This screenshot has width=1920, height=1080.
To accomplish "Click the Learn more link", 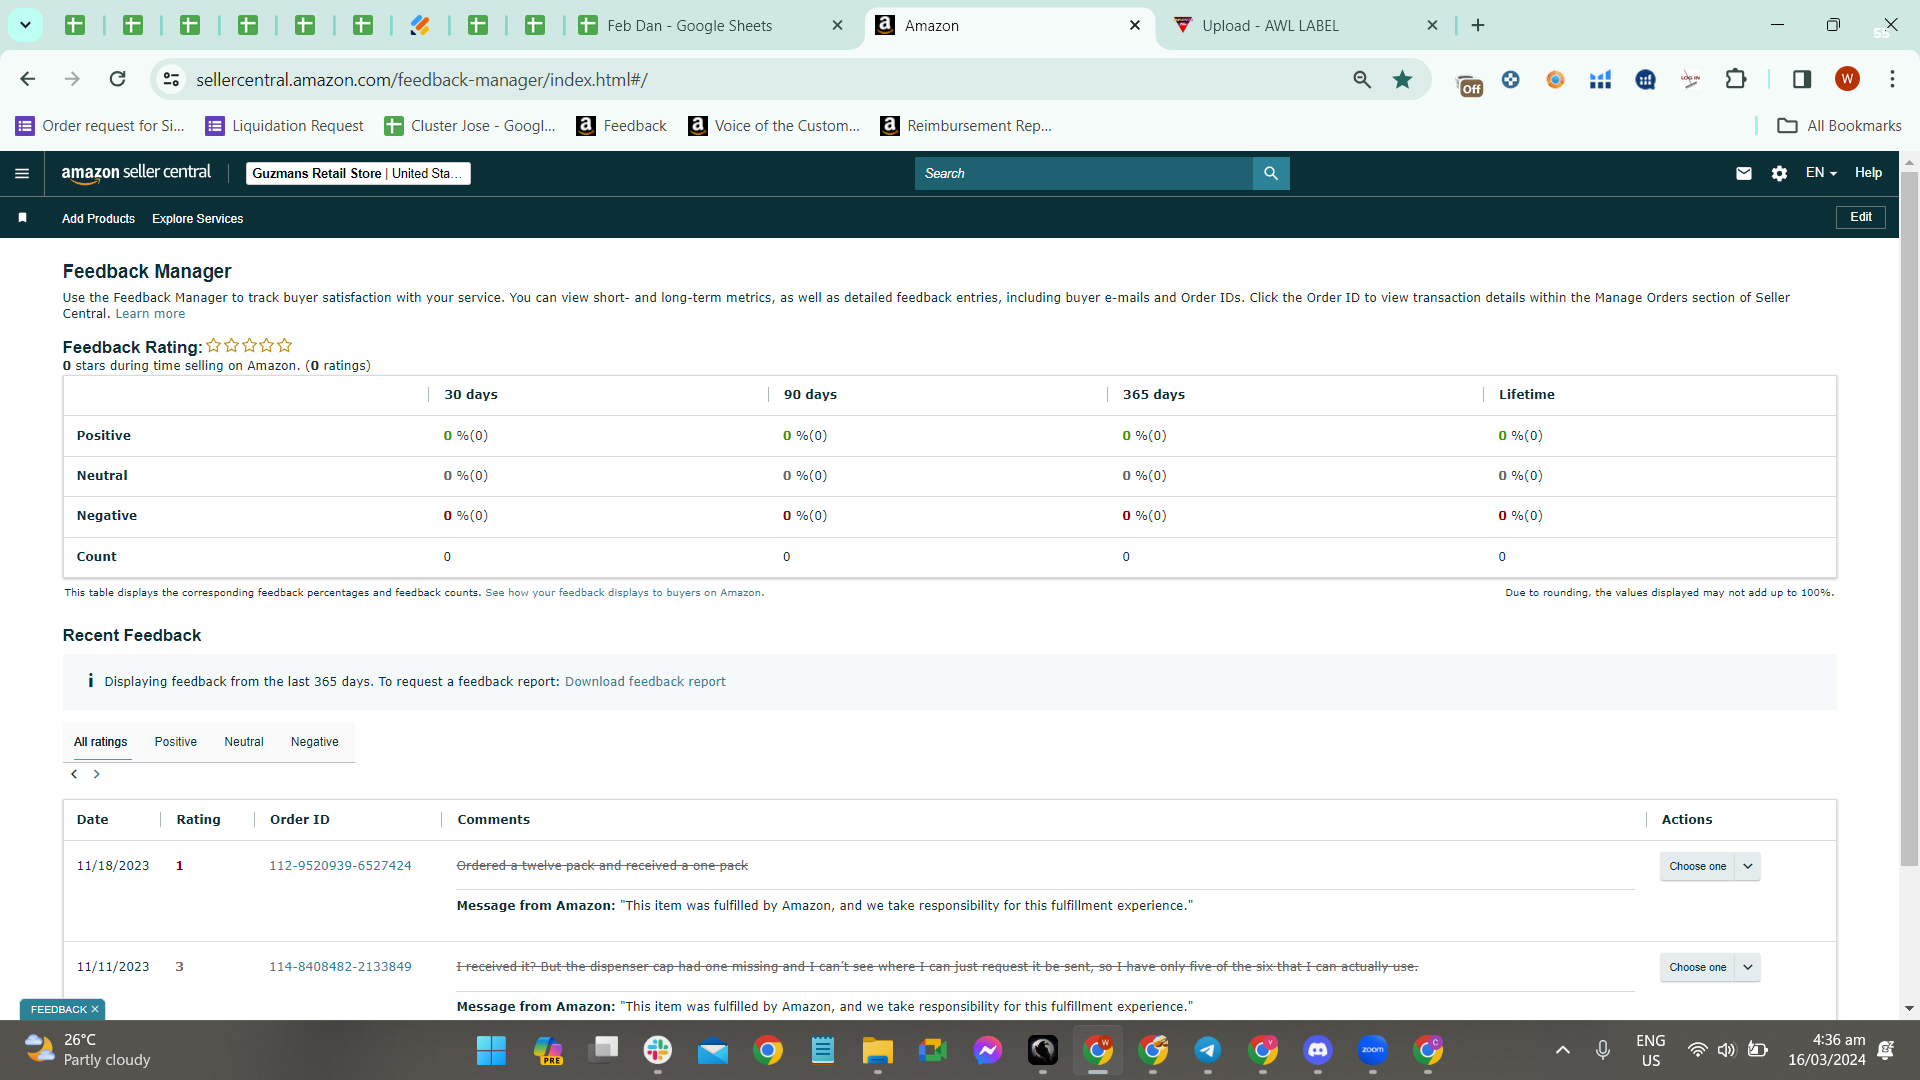I will [x=150, y=314].
